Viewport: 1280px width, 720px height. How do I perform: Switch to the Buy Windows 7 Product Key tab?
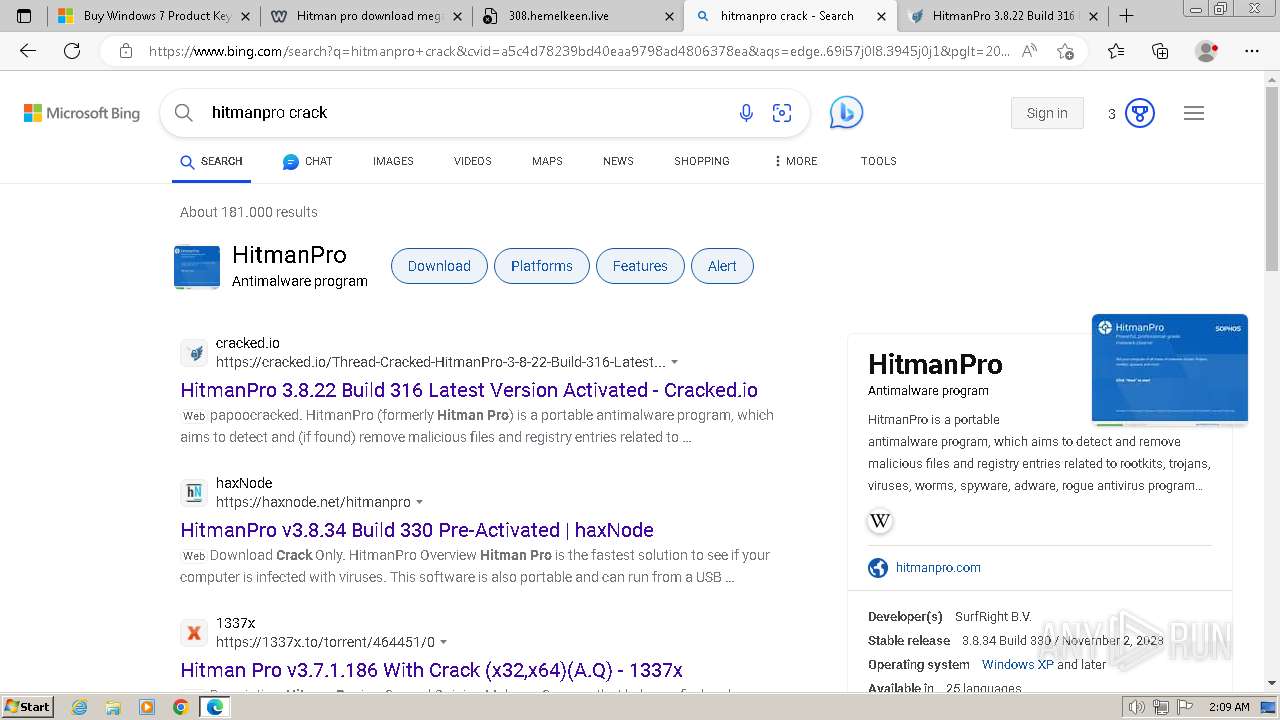[x=154, y=16]
